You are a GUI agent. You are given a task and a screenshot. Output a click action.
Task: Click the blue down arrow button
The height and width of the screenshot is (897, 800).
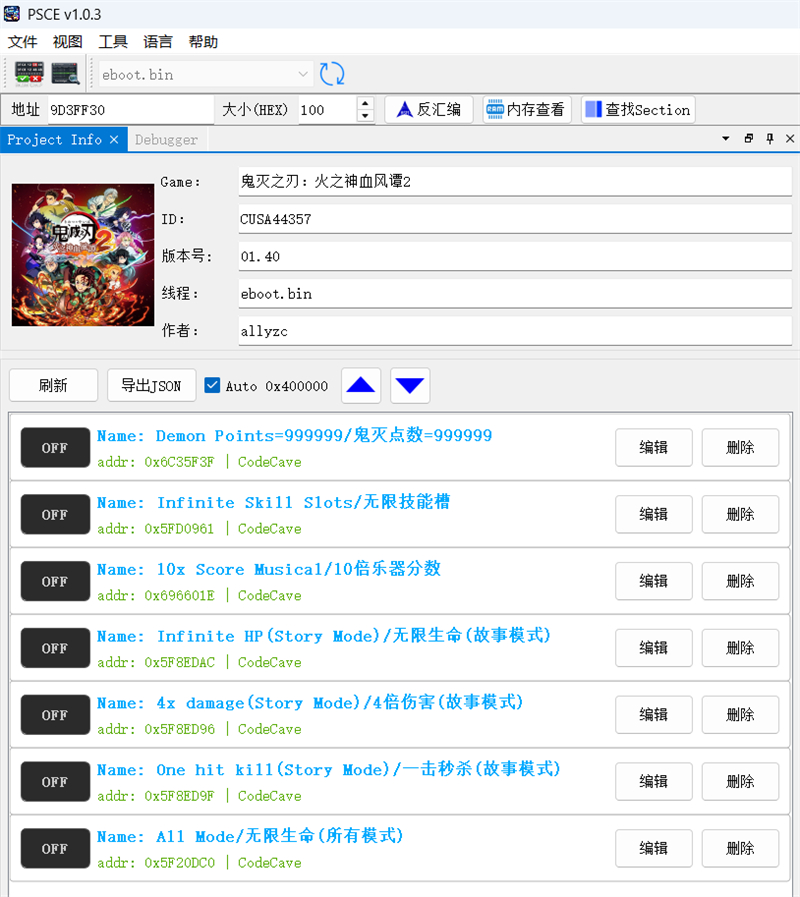(x=409, y=385)
